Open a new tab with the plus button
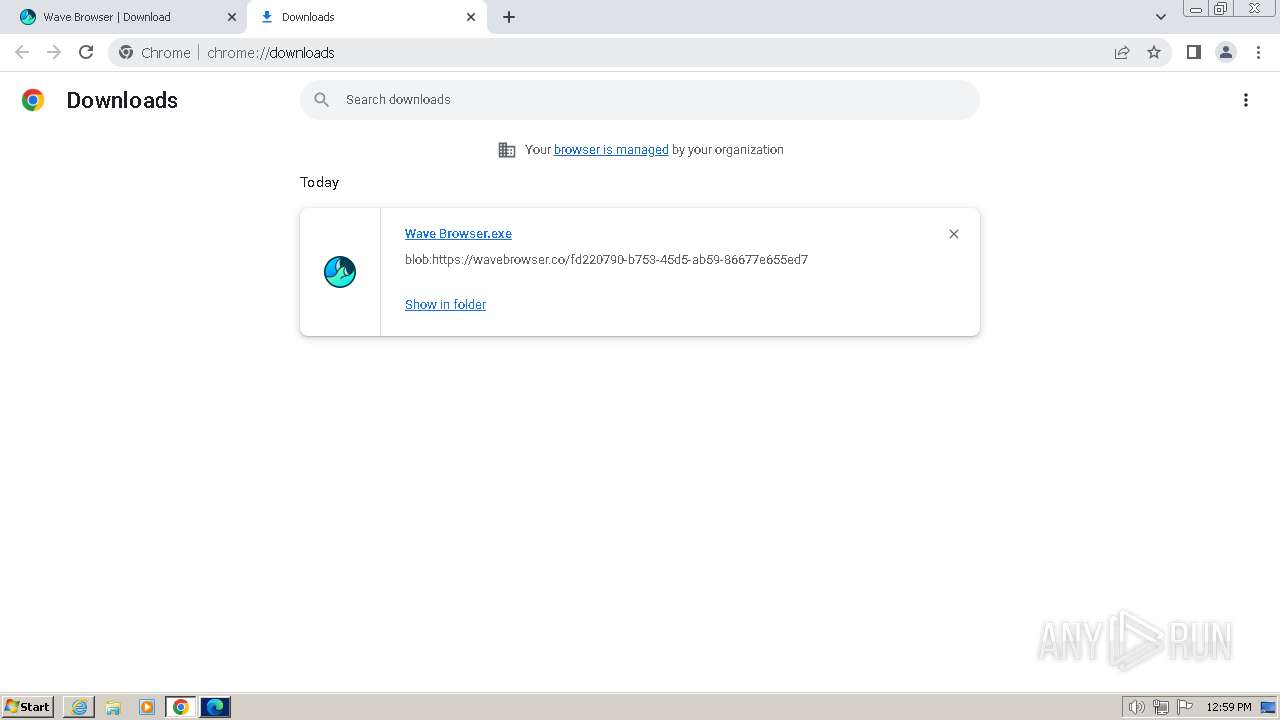The height and width of the screenshot is (720, 1280). coord(509,17)
